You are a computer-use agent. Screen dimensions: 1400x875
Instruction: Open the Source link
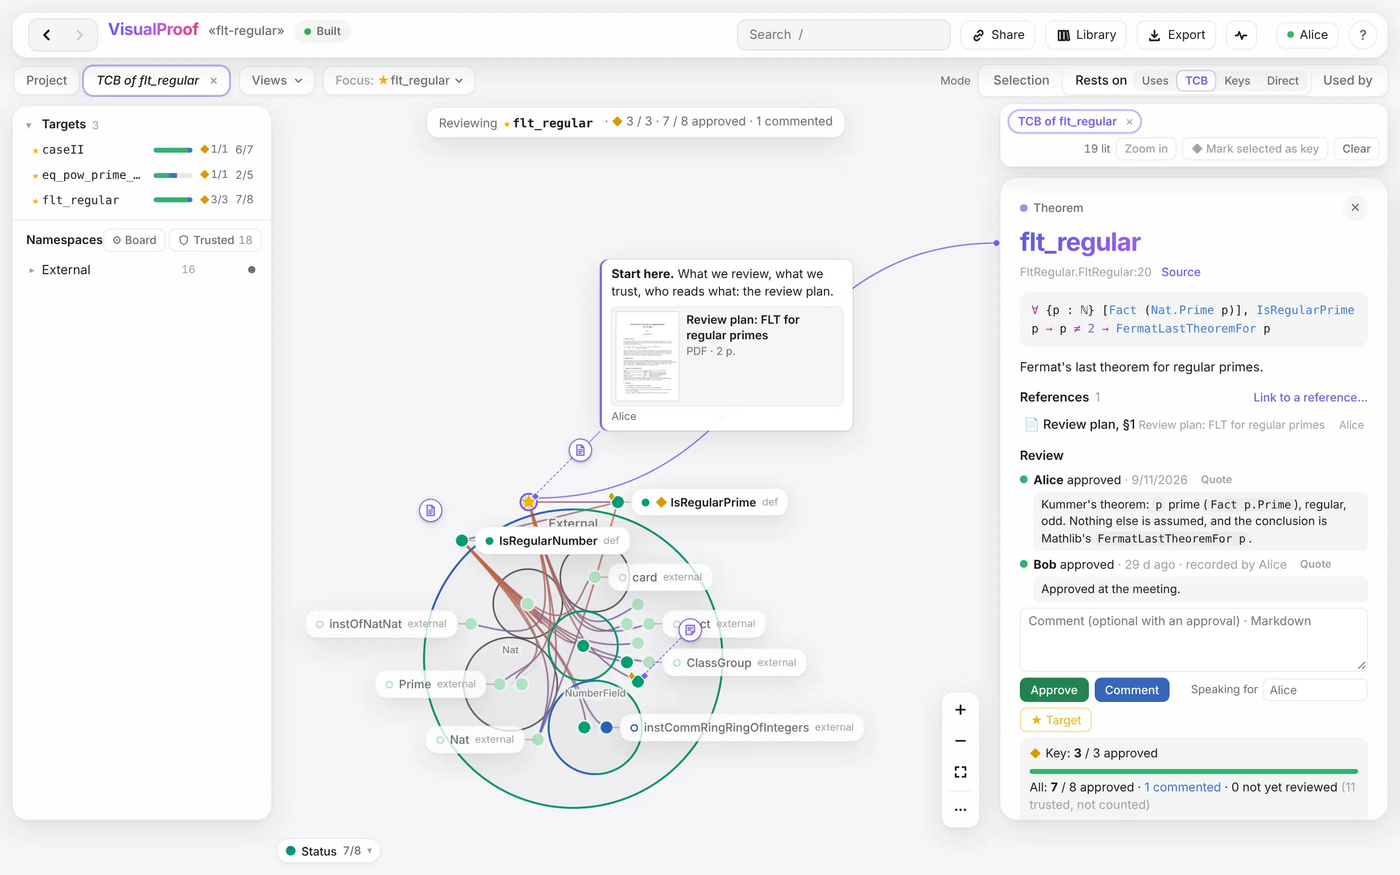click(x=1181, y=272)
